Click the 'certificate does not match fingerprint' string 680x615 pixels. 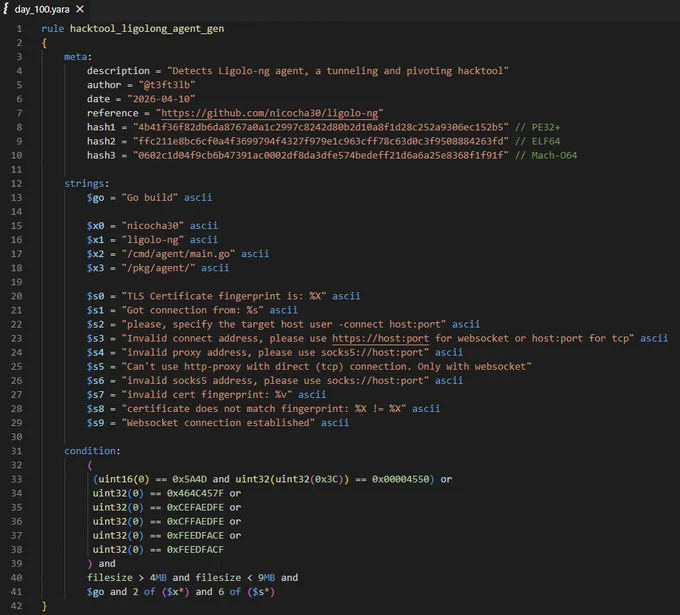(x=264, y=409)
